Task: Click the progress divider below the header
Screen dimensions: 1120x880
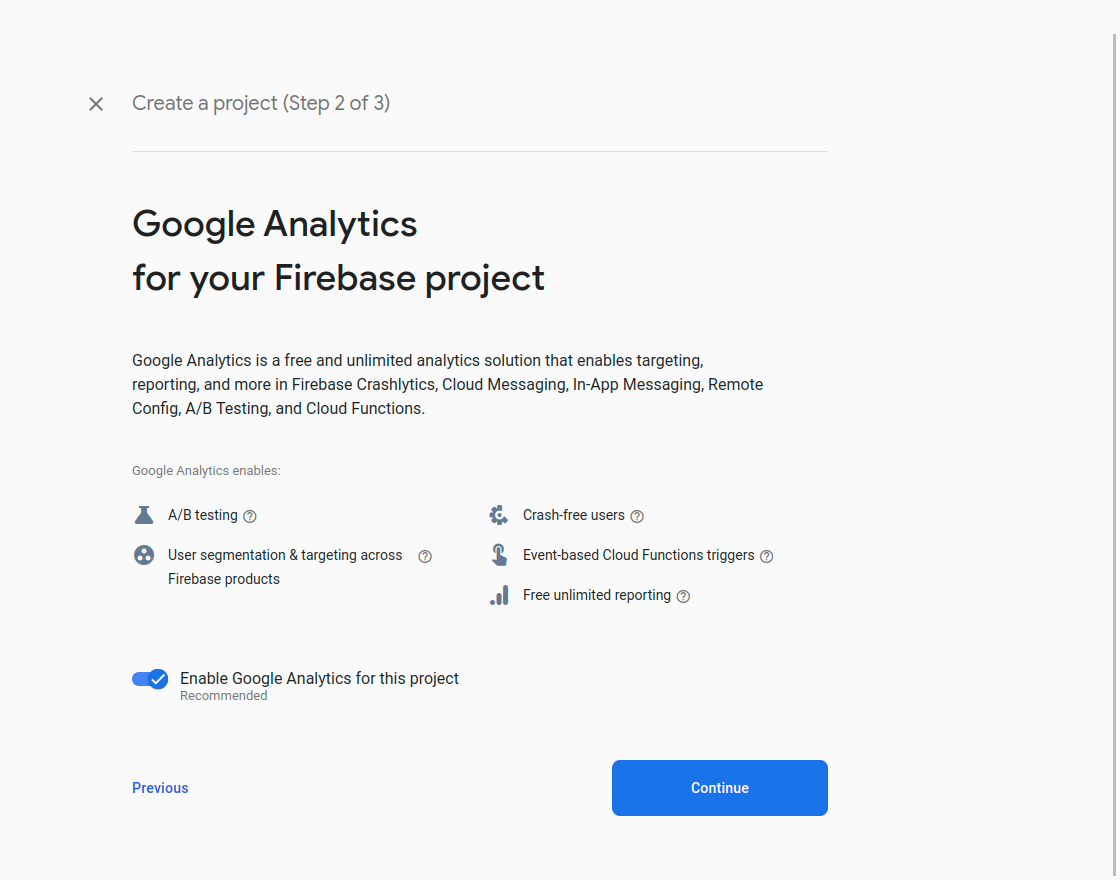Action: click(x=479, y=150)
